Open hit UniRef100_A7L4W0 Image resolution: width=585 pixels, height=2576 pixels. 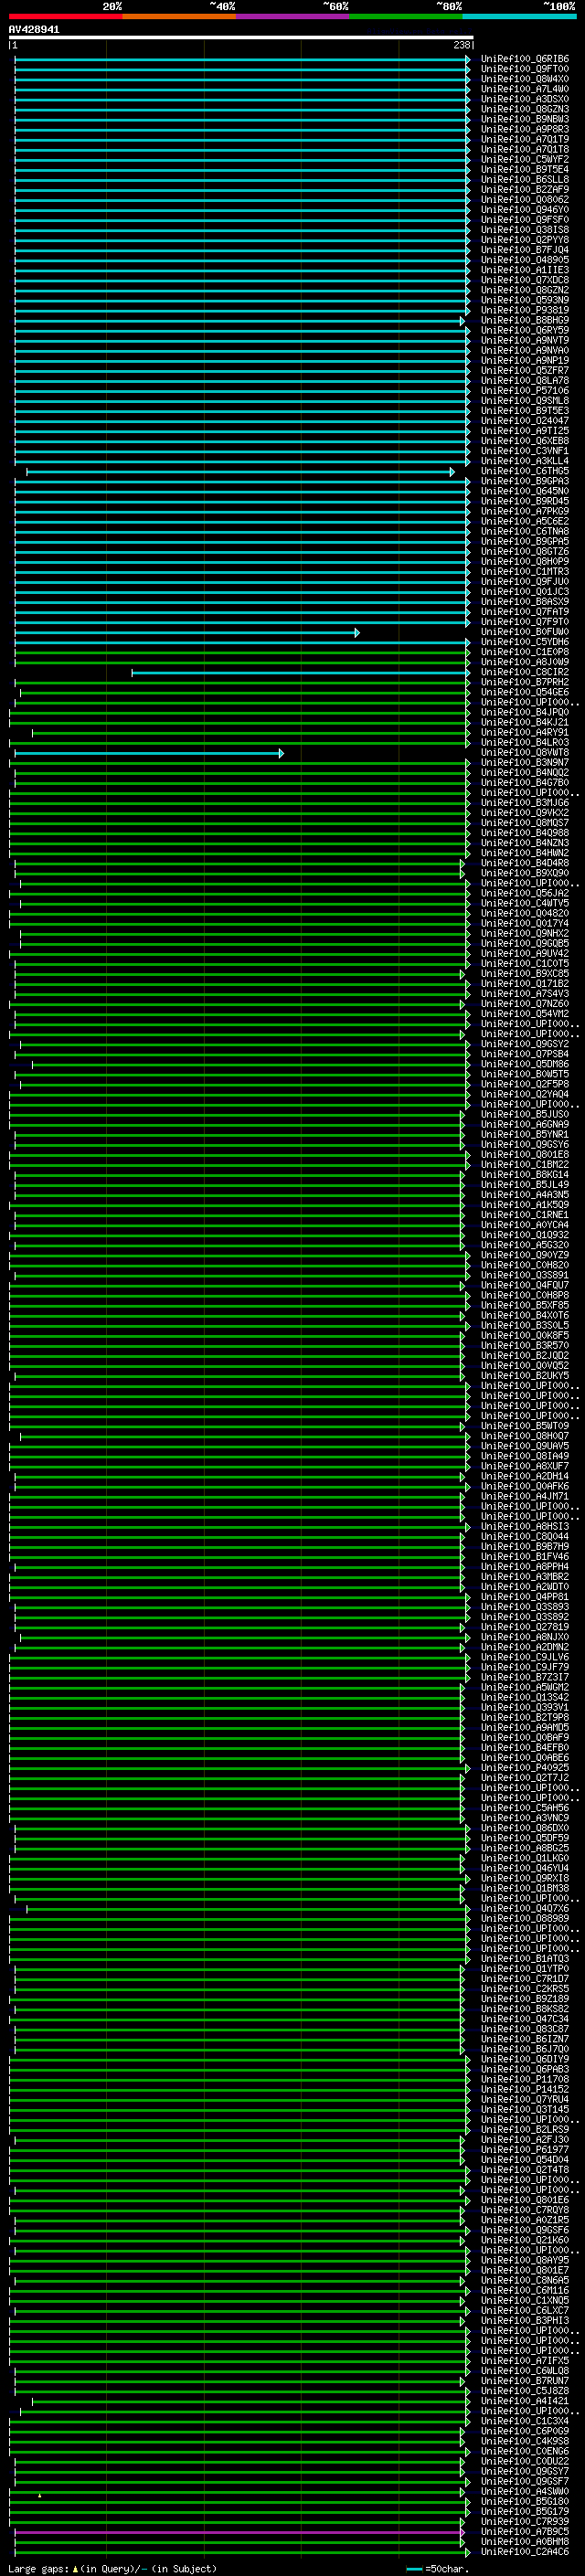point(524,89)
